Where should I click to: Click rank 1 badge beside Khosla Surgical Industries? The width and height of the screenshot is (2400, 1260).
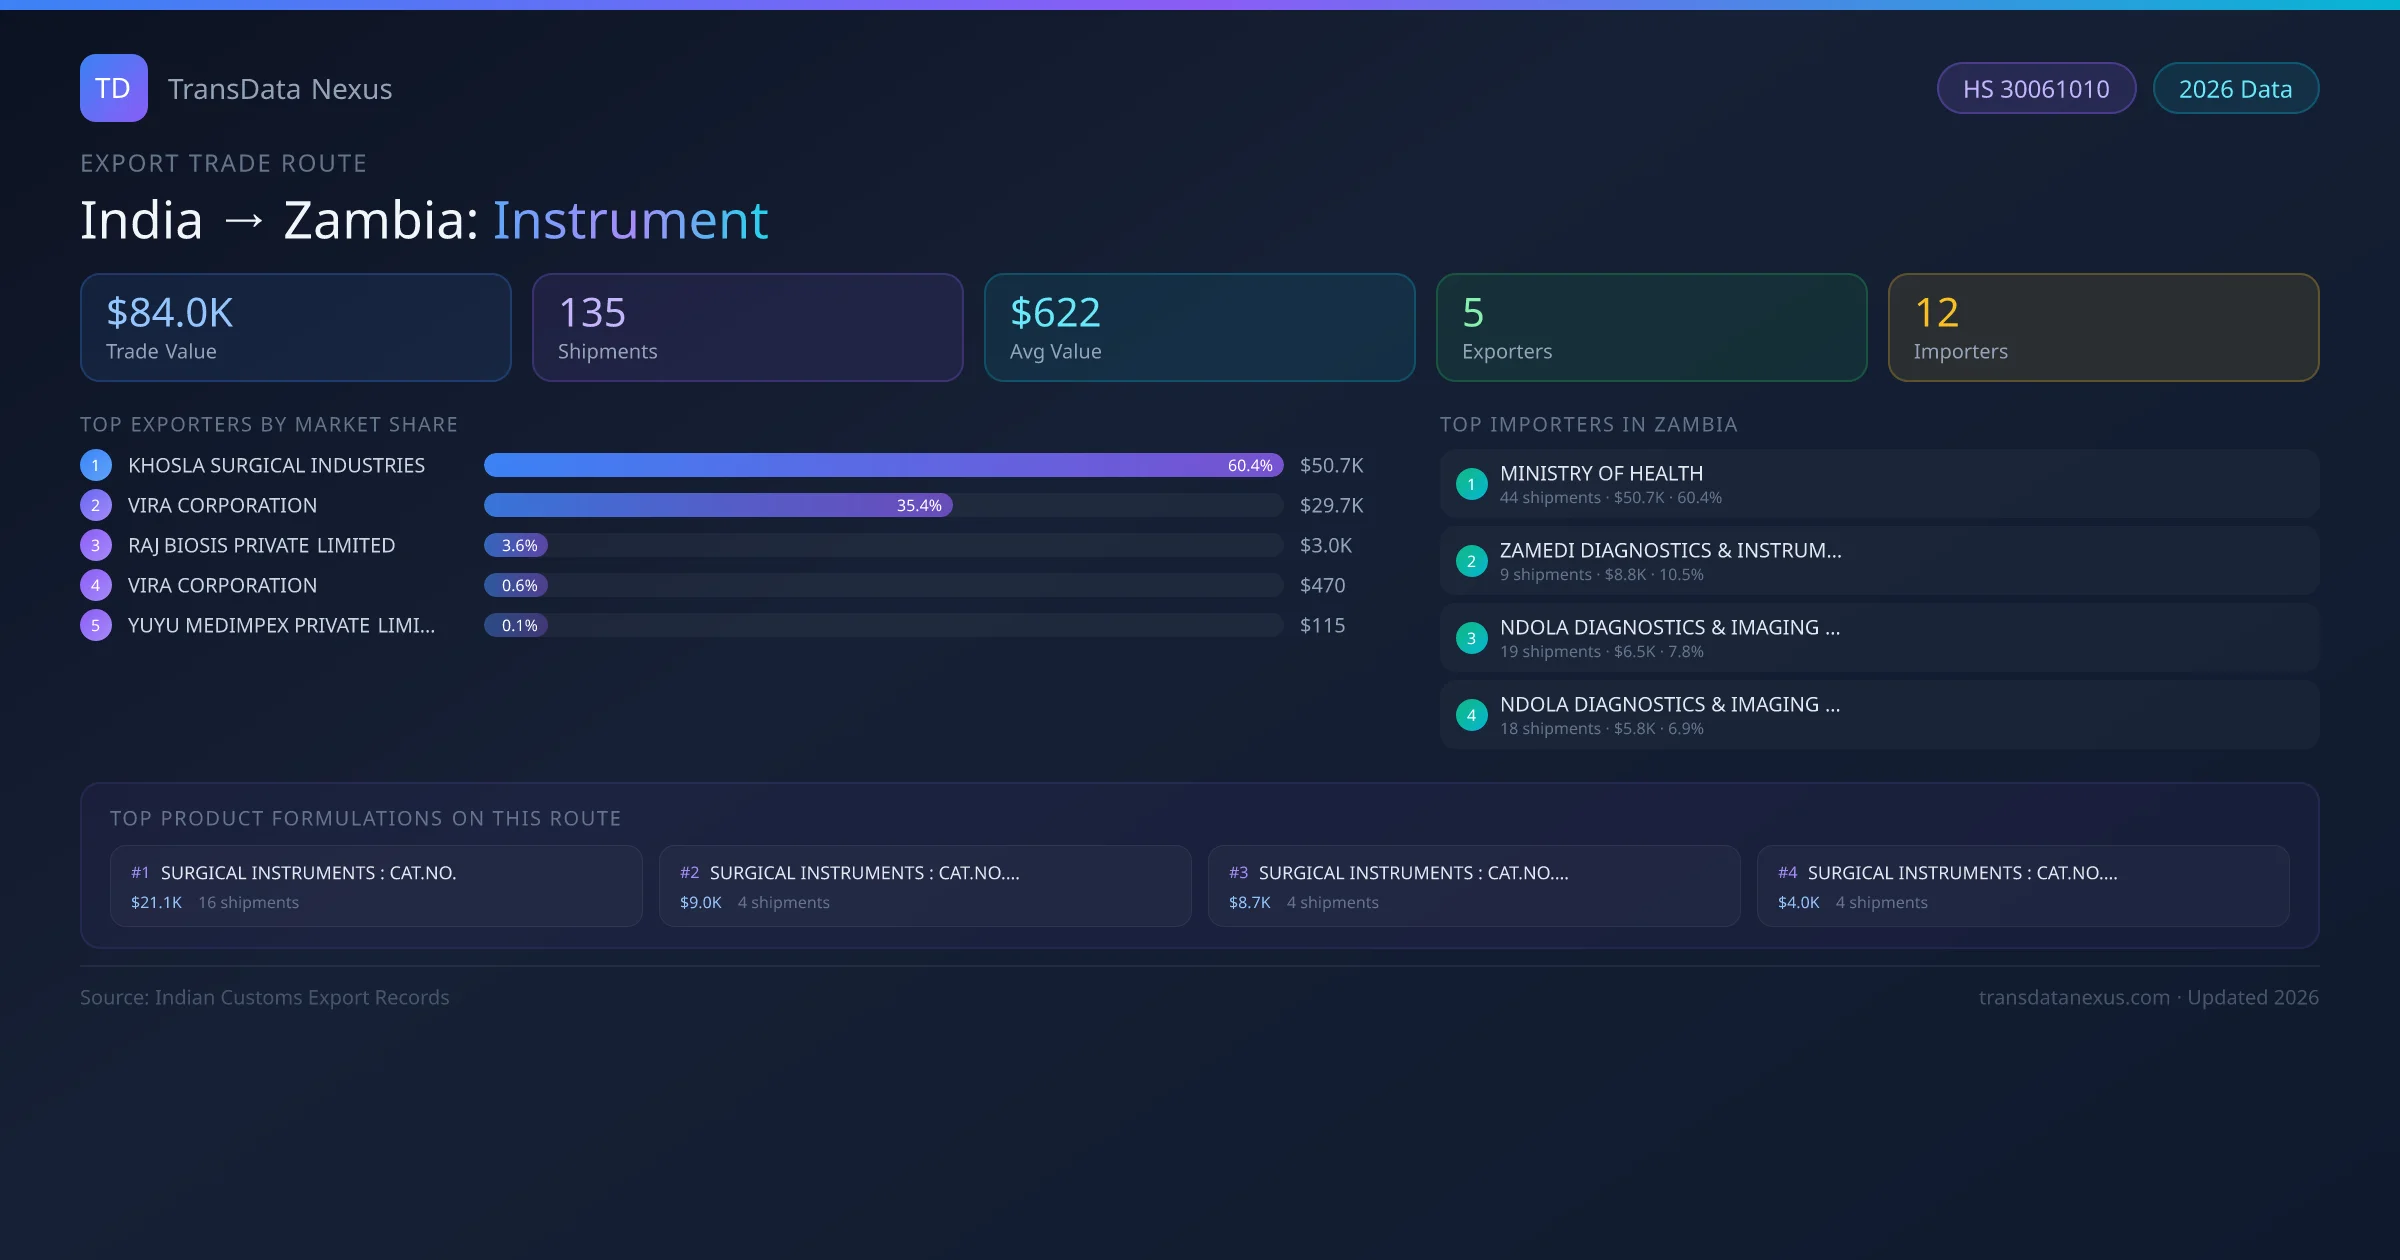96,465
